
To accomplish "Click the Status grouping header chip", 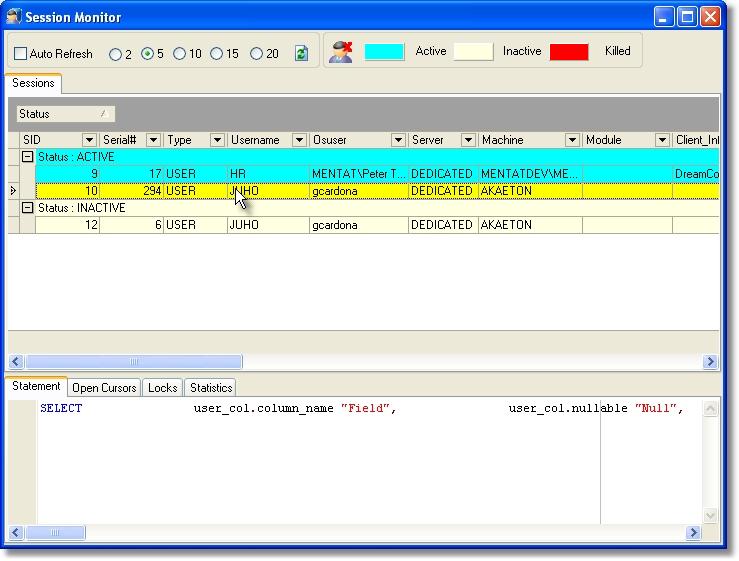I will click(66, 114).
